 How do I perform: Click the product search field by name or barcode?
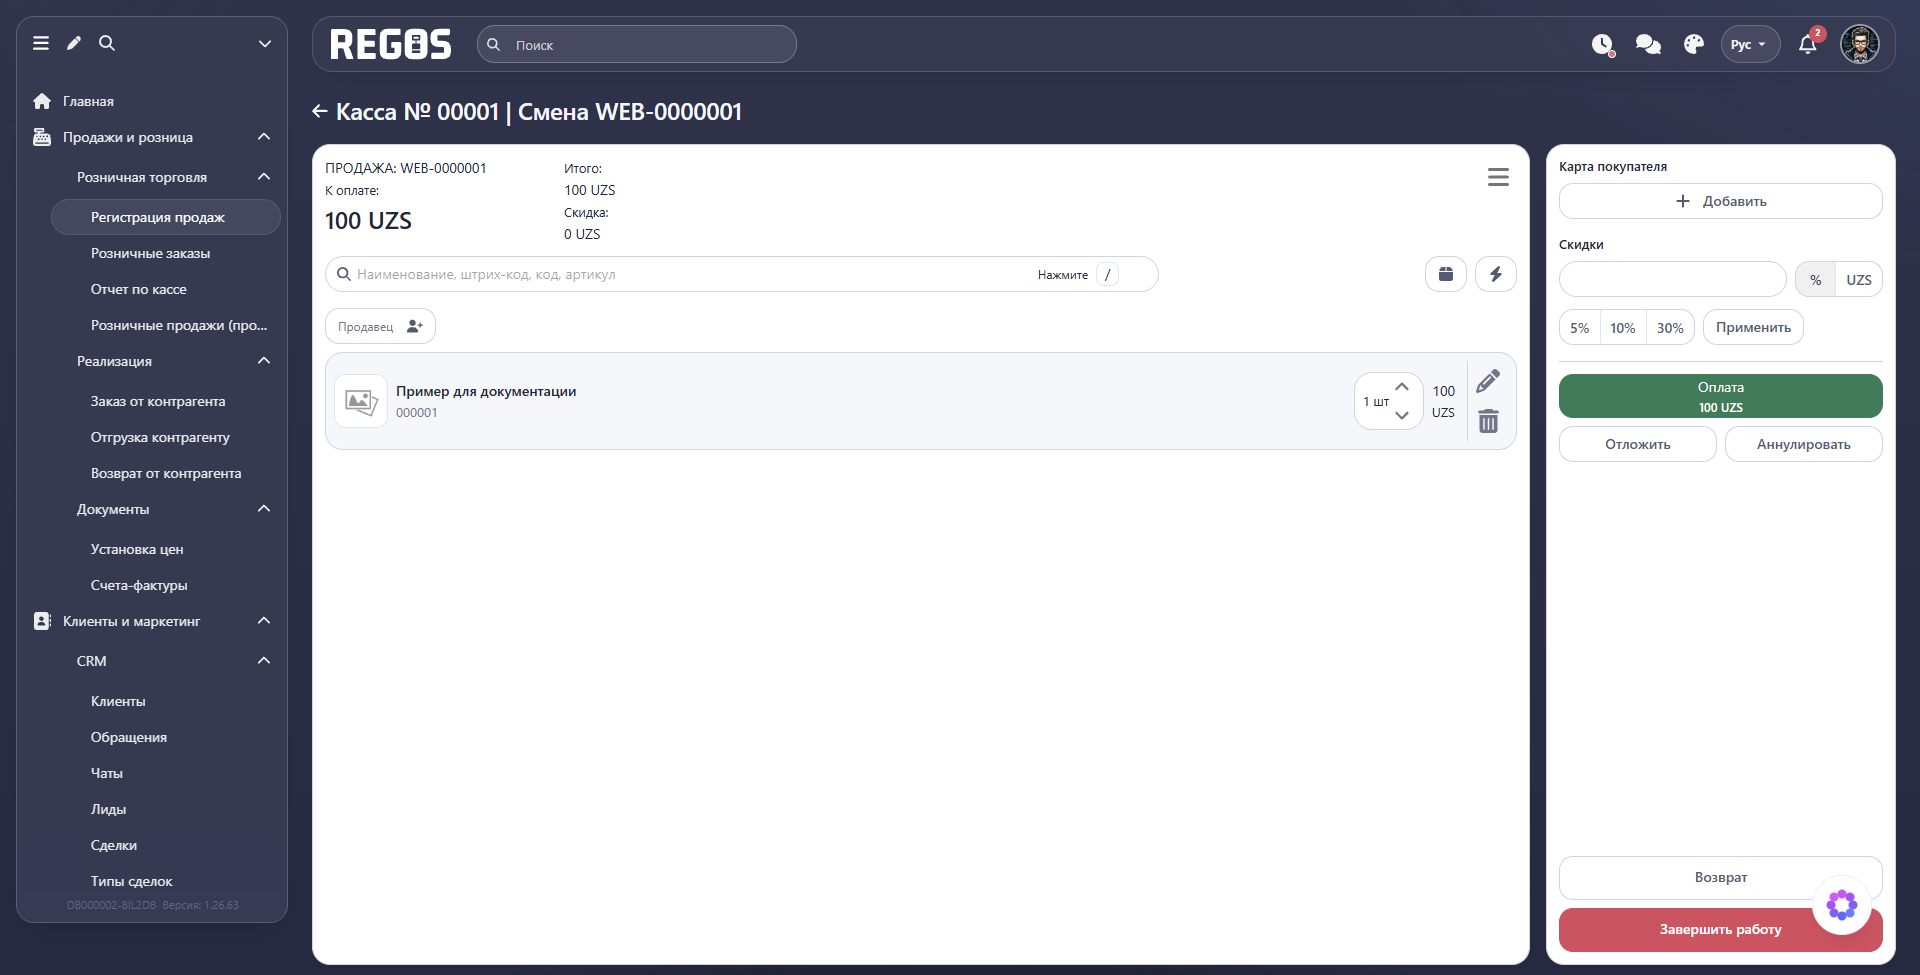coord(741,274)
